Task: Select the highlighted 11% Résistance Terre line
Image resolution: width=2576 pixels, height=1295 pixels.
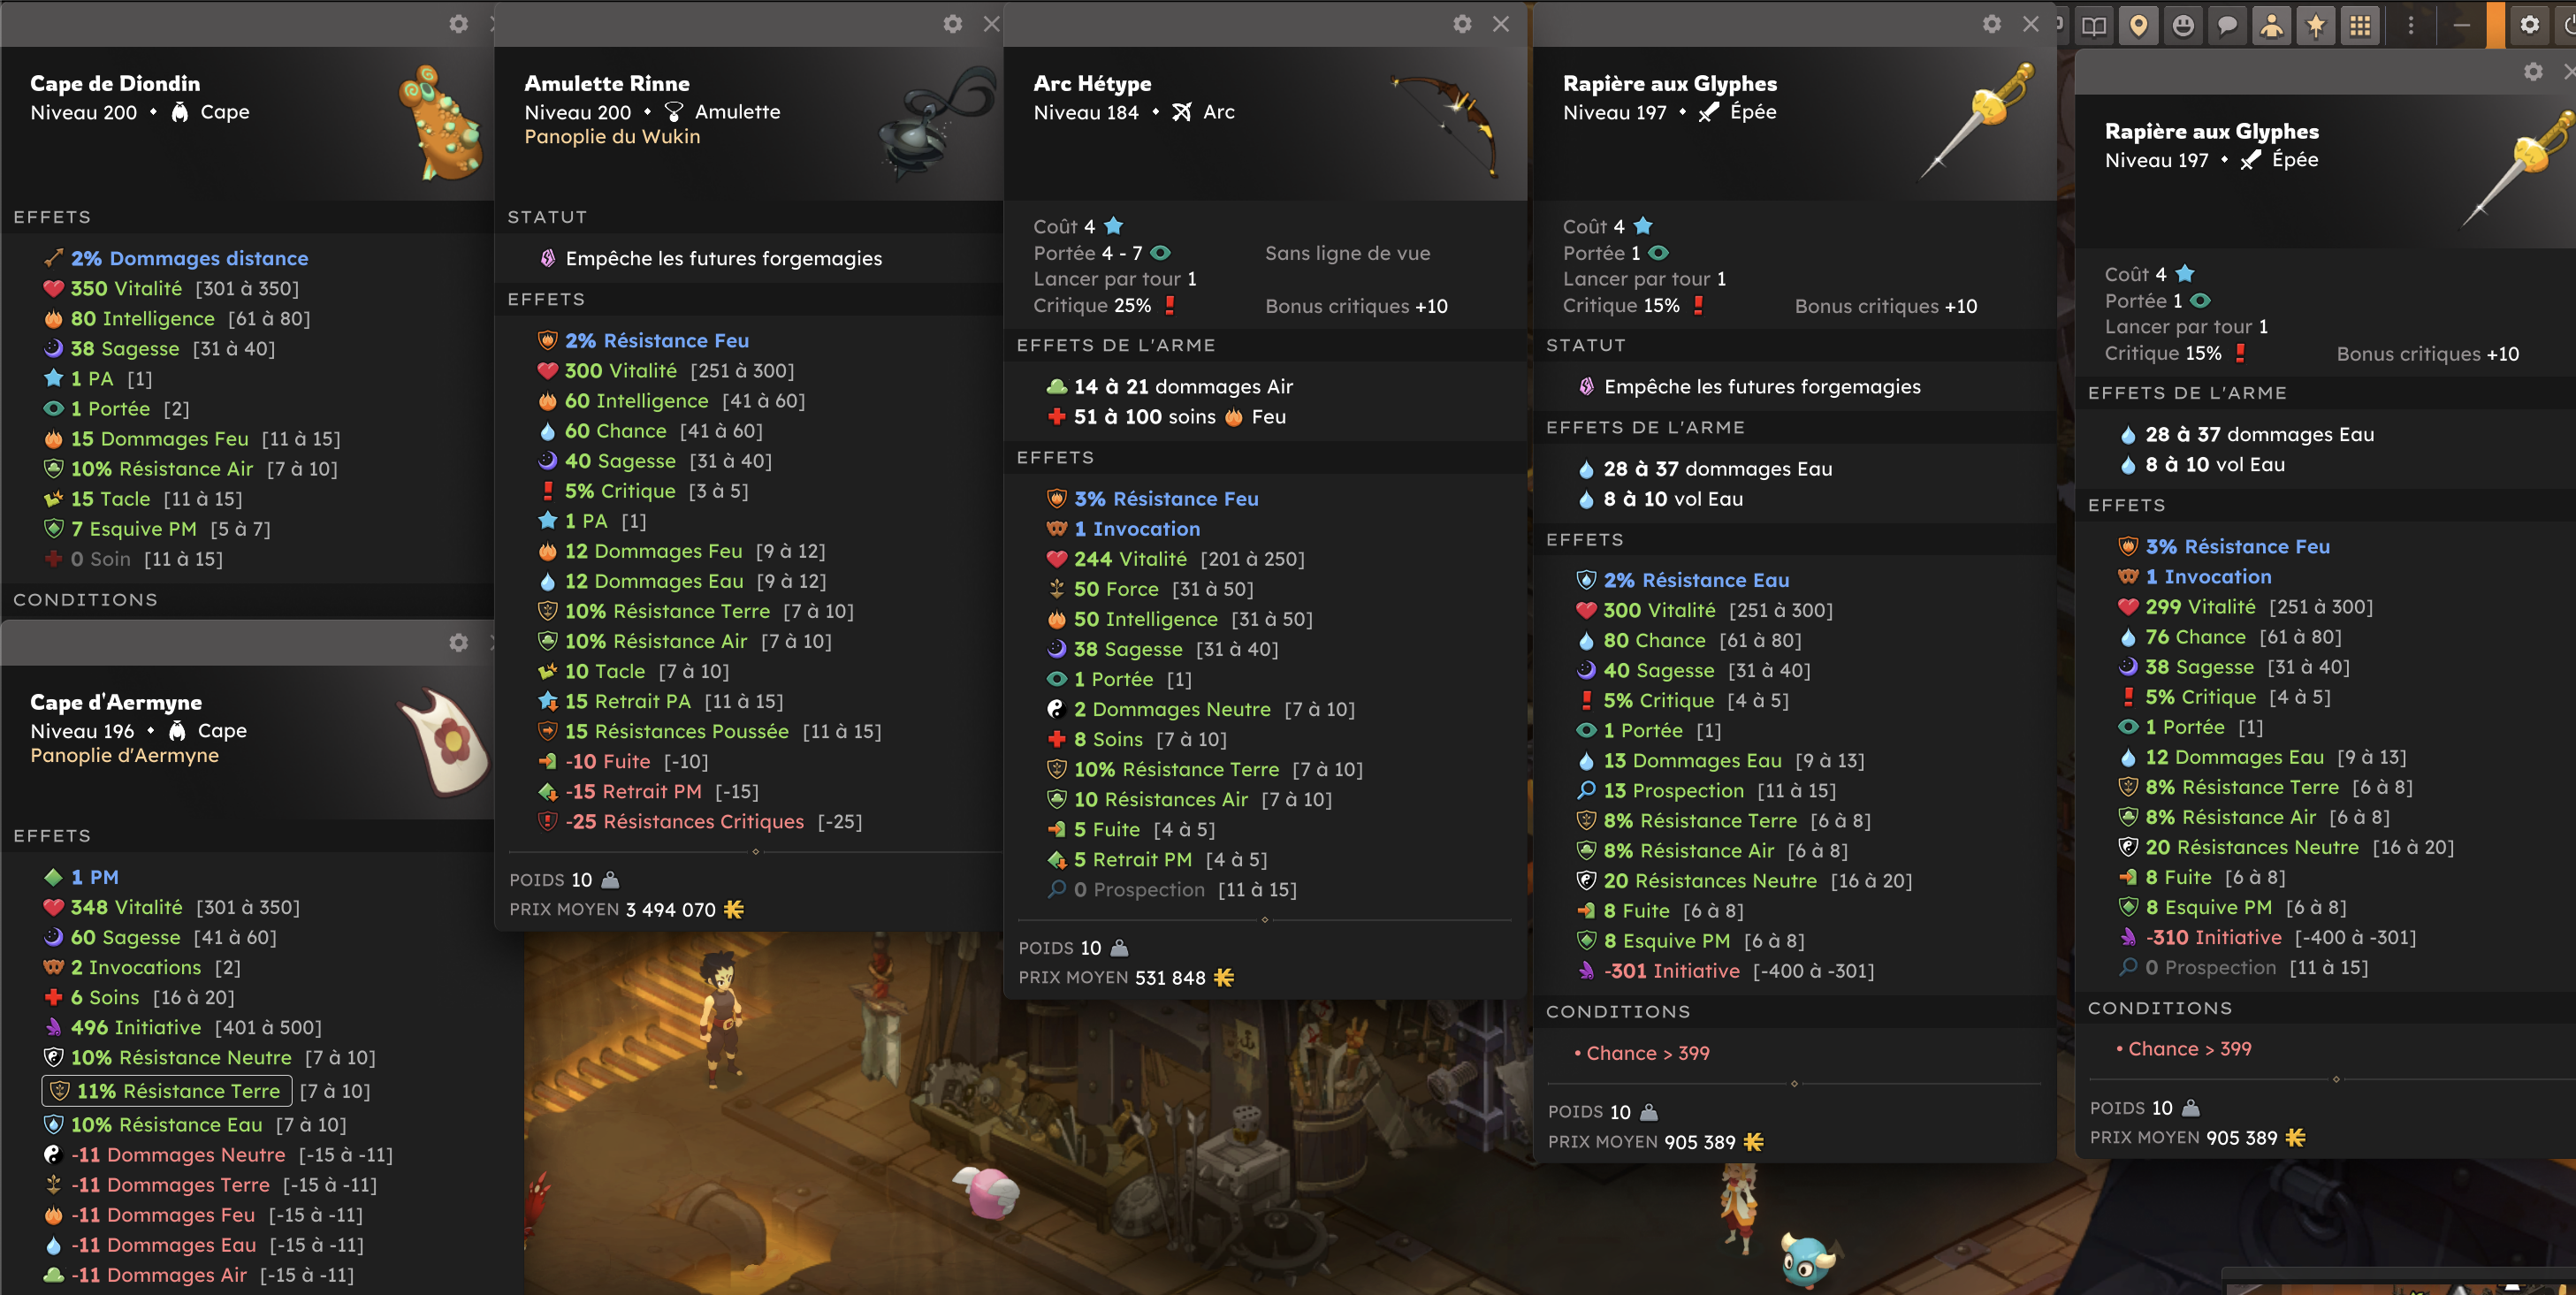Action: tap(166, 1090)
